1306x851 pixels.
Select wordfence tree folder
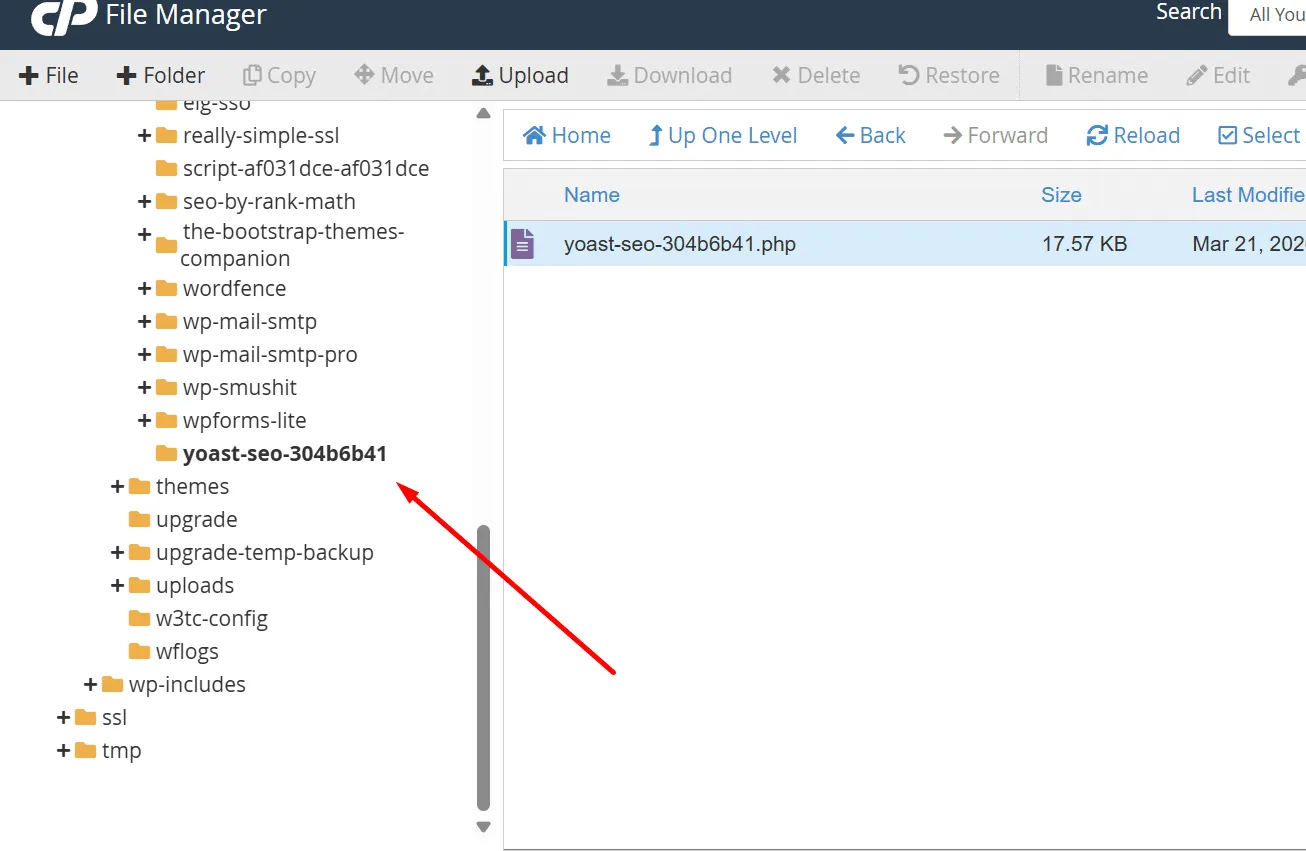(234, 288)
